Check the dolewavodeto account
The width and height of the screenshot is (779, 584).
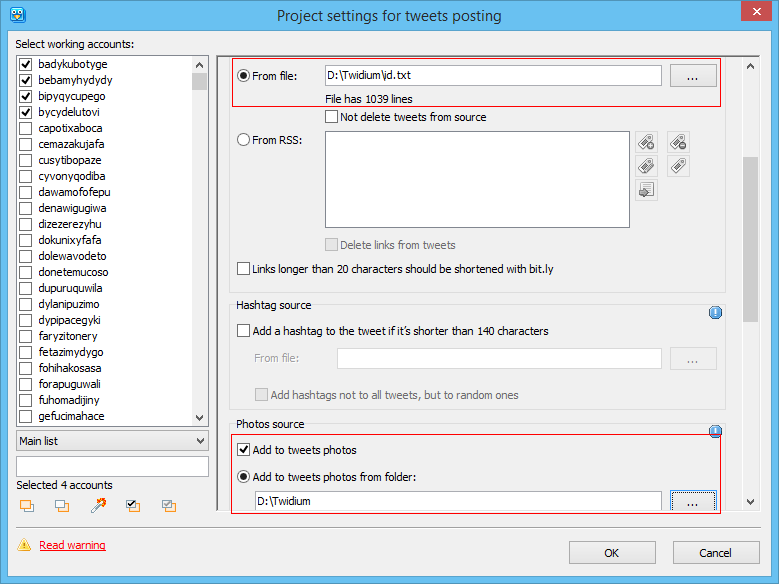[25, 256]
